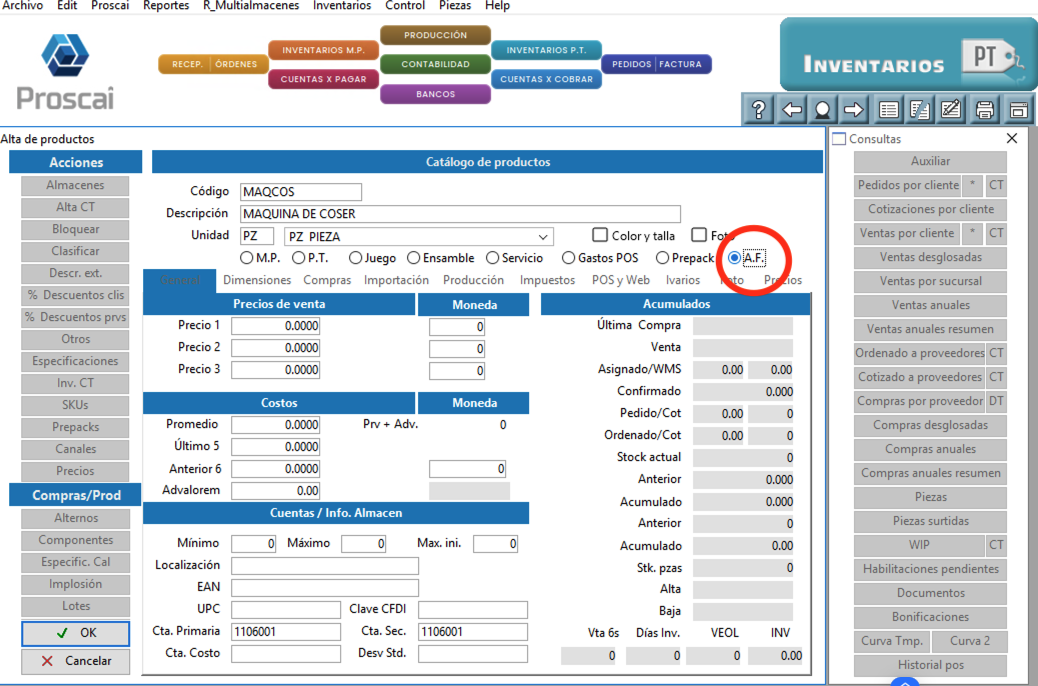
Task: Choose the Servicio product type option
Action: tap(492, 258)
